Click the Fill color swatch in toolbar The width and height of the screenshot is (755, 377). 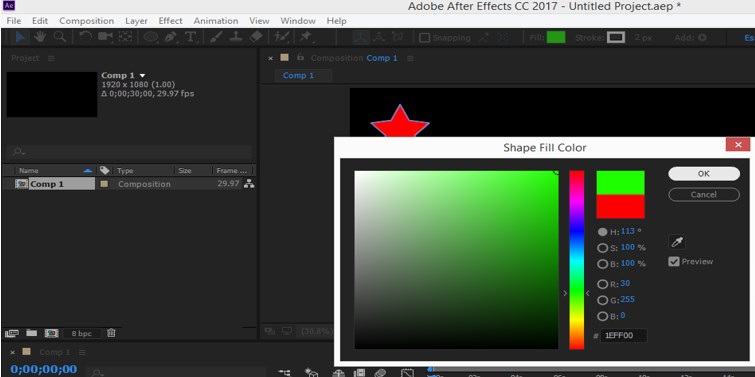tap(556, 38)
